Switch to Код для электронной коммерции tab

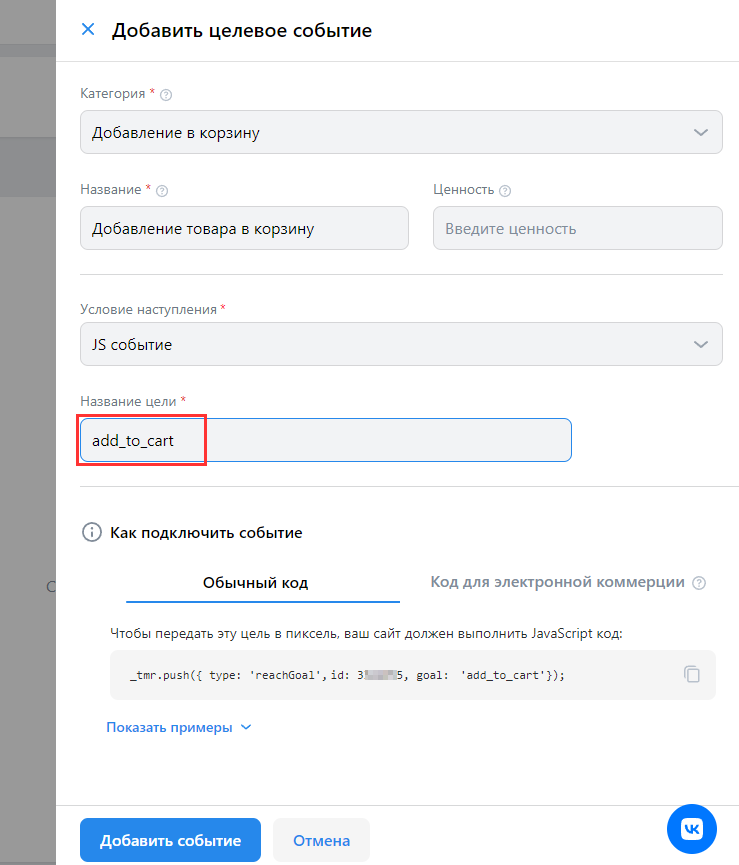(x=557, y=582)
